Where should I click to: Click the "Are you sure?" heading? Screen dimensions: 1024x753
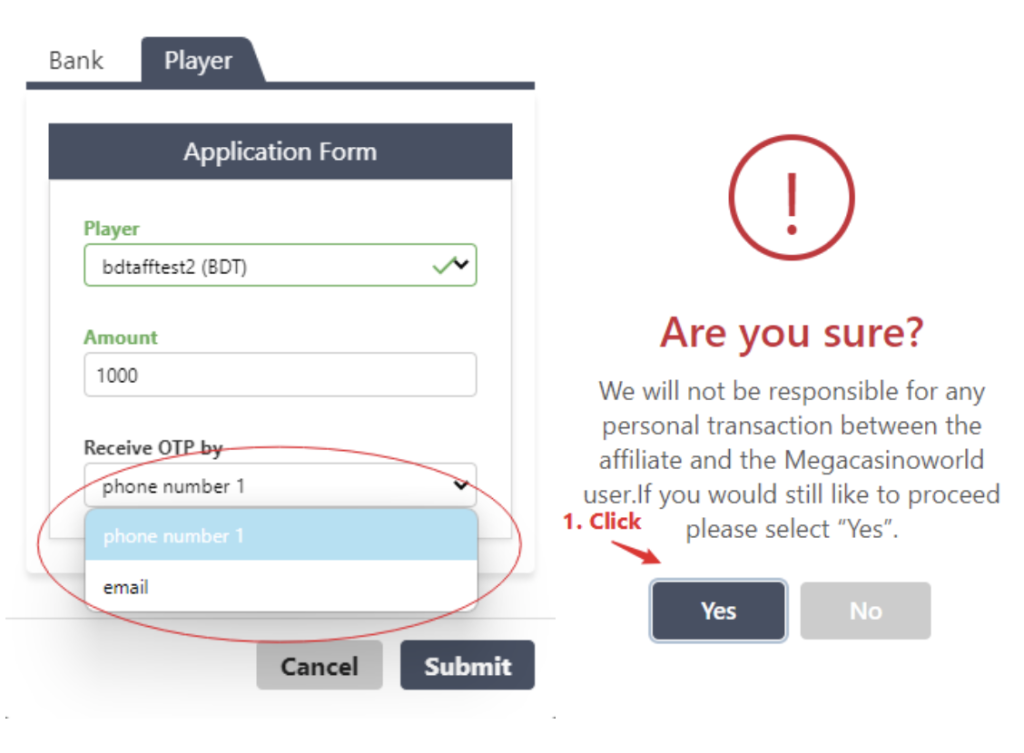(x=791, y=333)
